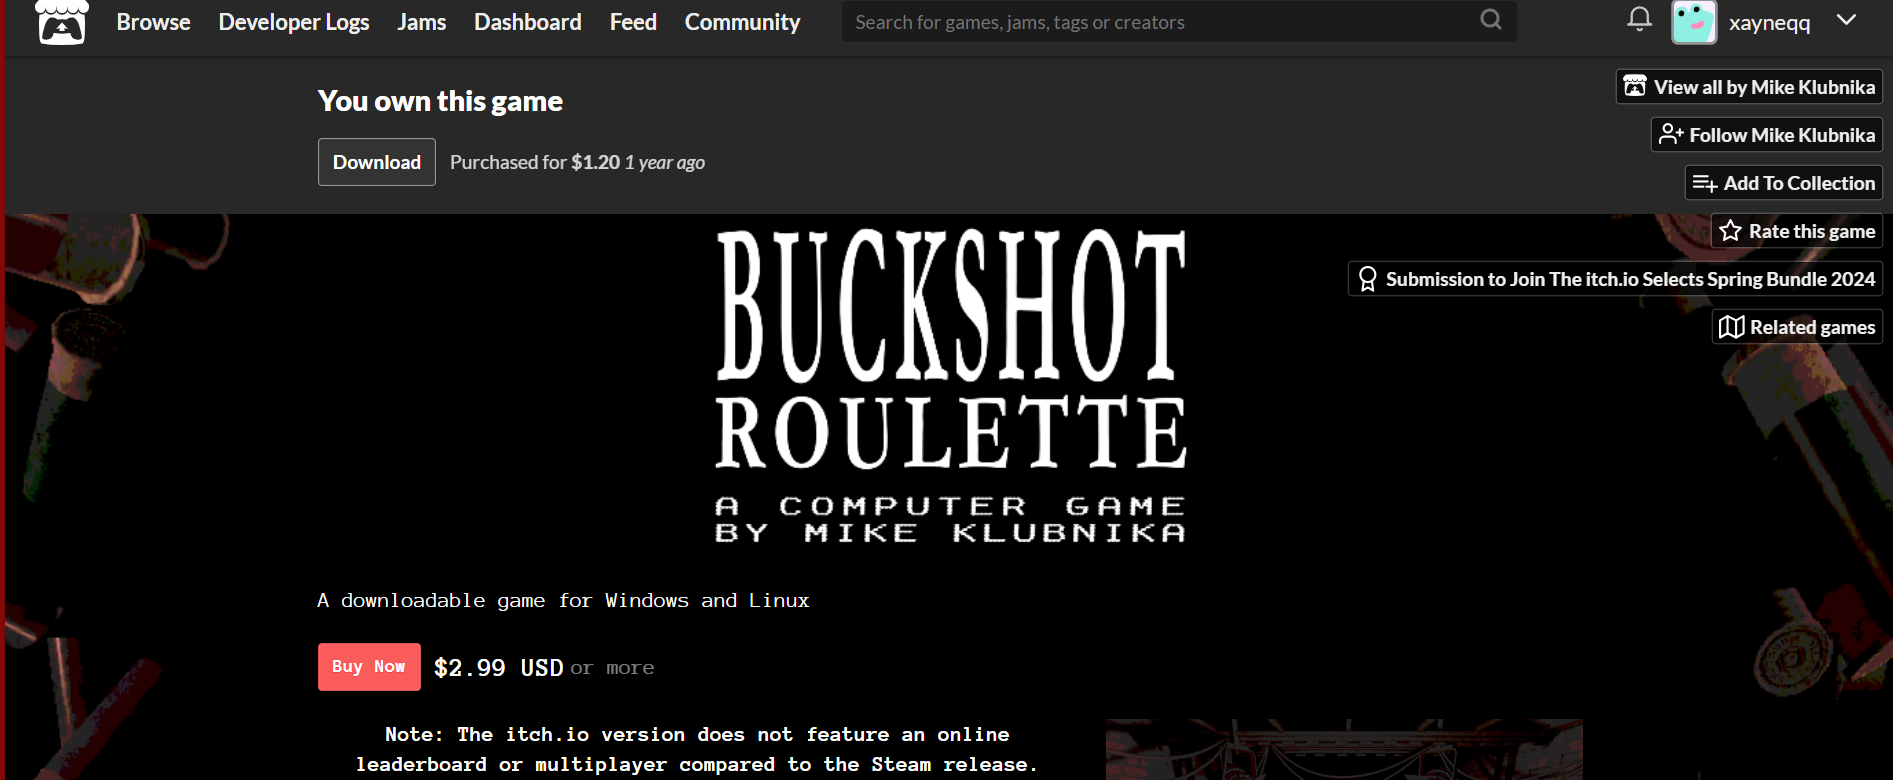Click the 'or more' text beside price
Viewport: 1893px width, 780px height.
pos(613,668)
